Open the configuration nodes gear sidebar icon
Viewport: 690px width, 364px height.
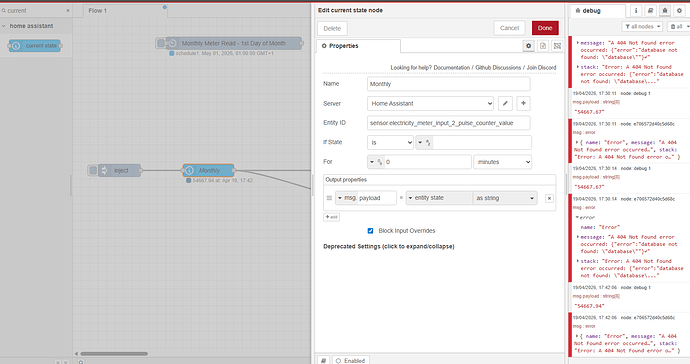(x=679, y=11)
